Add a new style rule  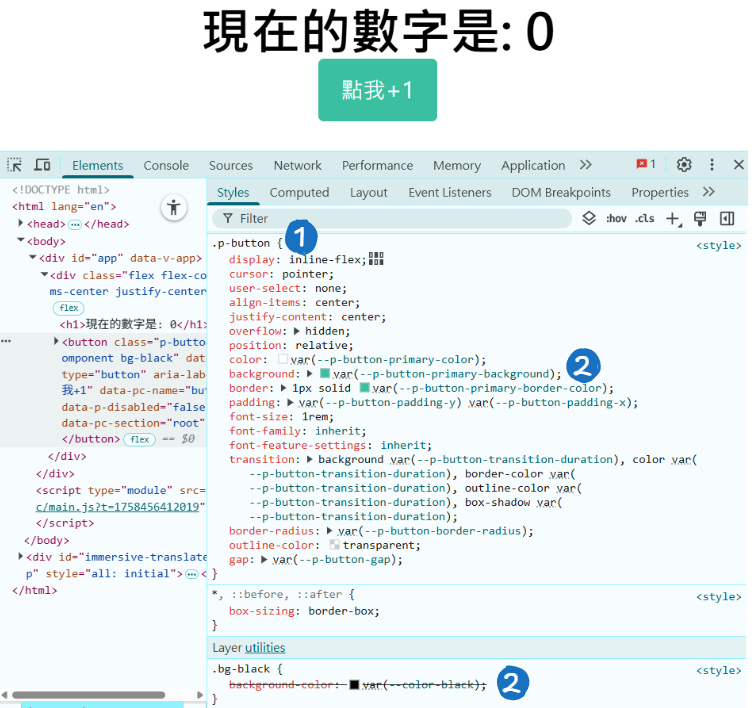coord(673,219)
